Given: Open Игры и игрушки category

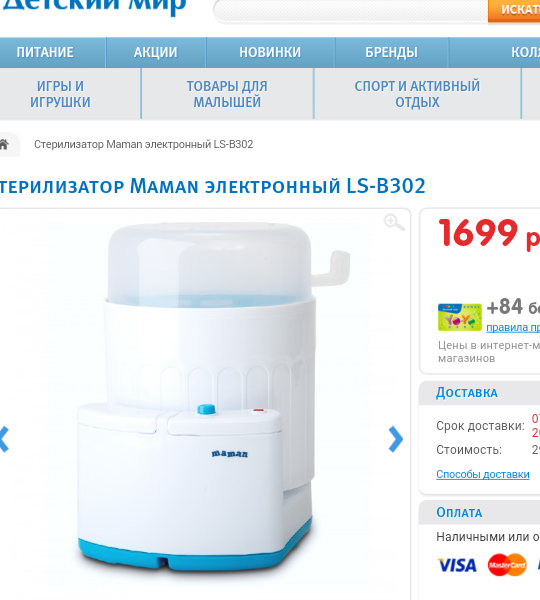Looking at the screenshot, I should click(60, 94).
